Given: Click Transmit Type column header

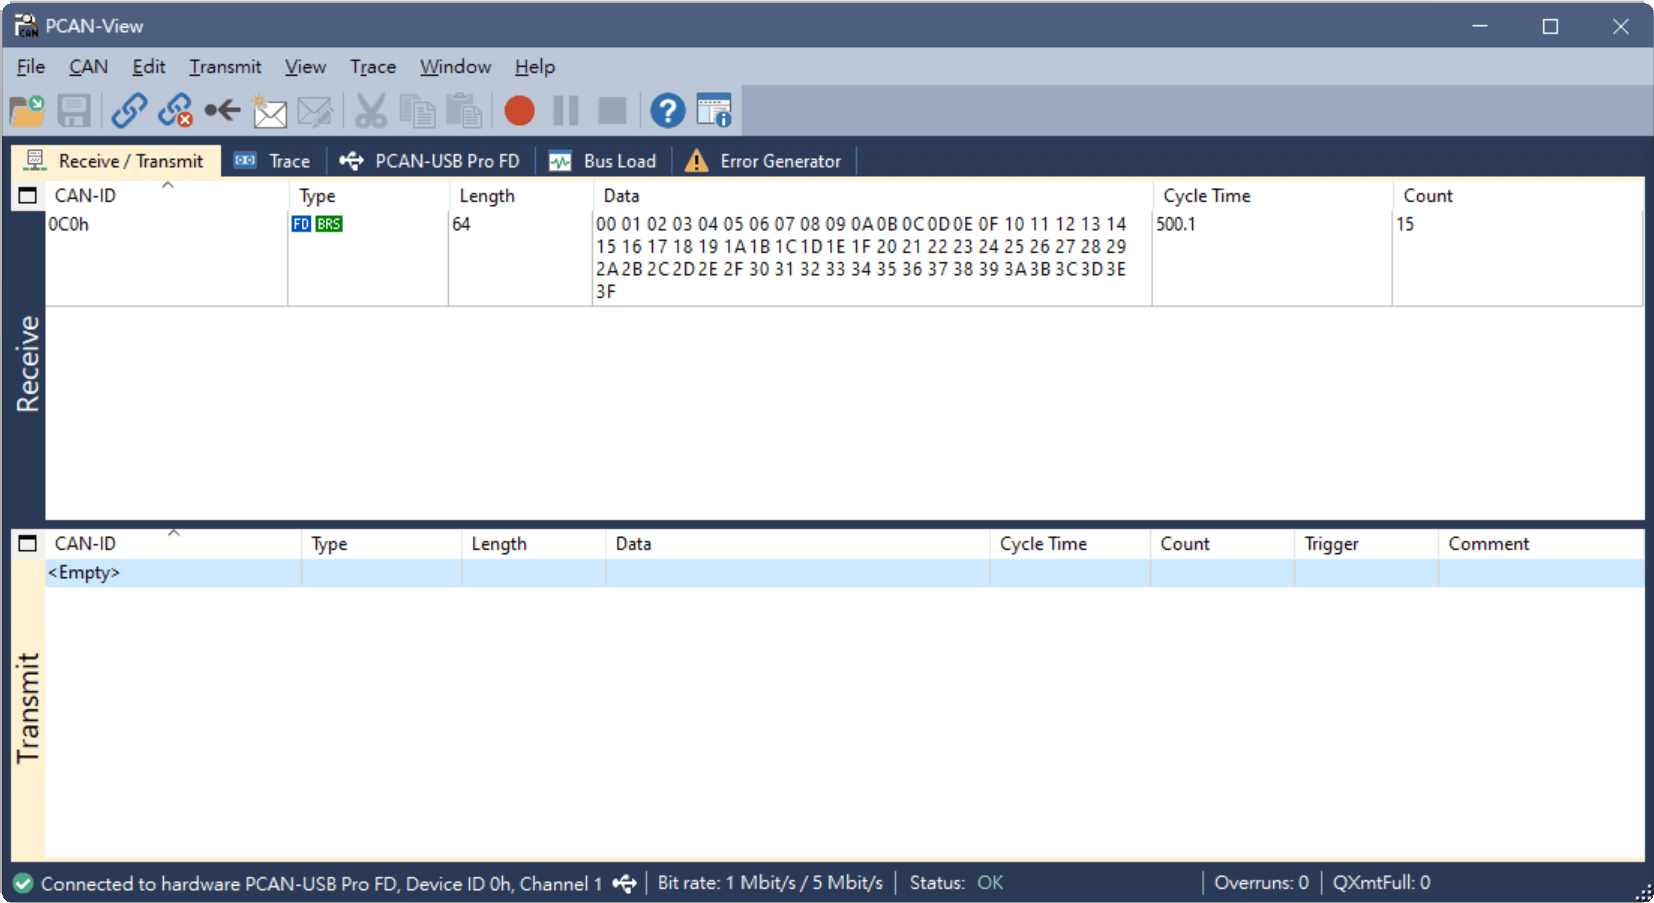Looking at the screenshot, I should [x=381, y=544].
